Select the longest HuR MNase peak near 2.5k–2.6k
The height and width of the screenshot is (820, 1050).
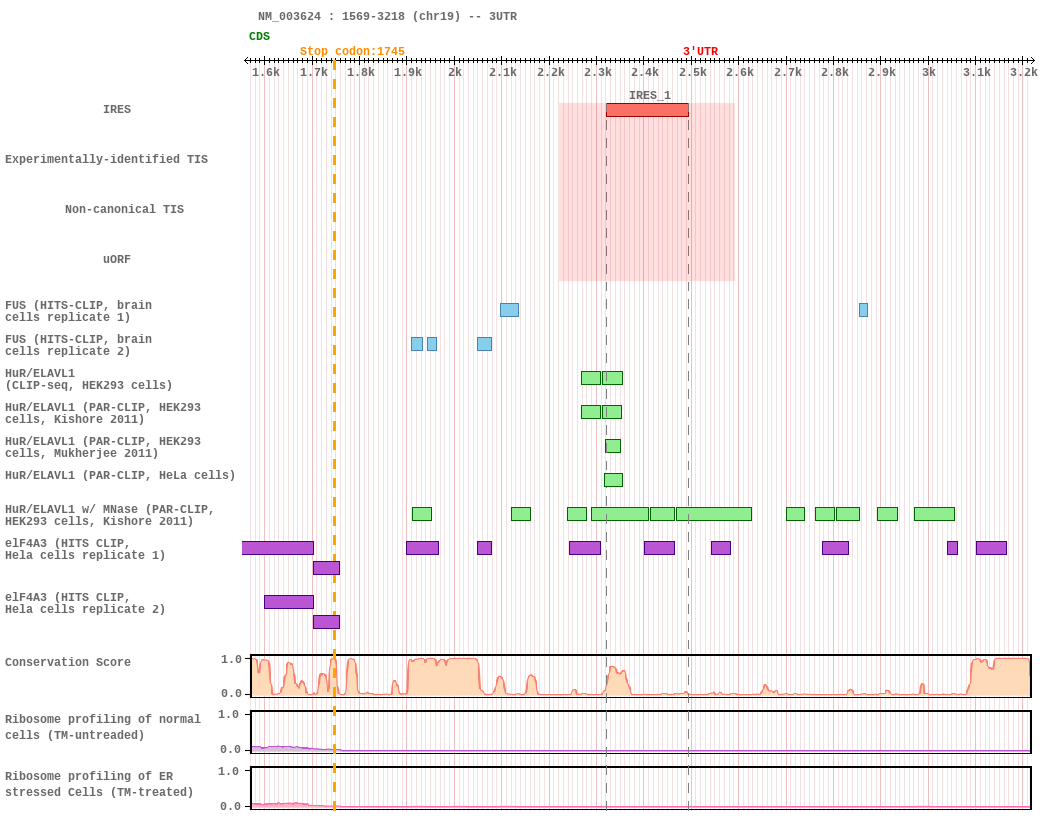click(714, 514)
